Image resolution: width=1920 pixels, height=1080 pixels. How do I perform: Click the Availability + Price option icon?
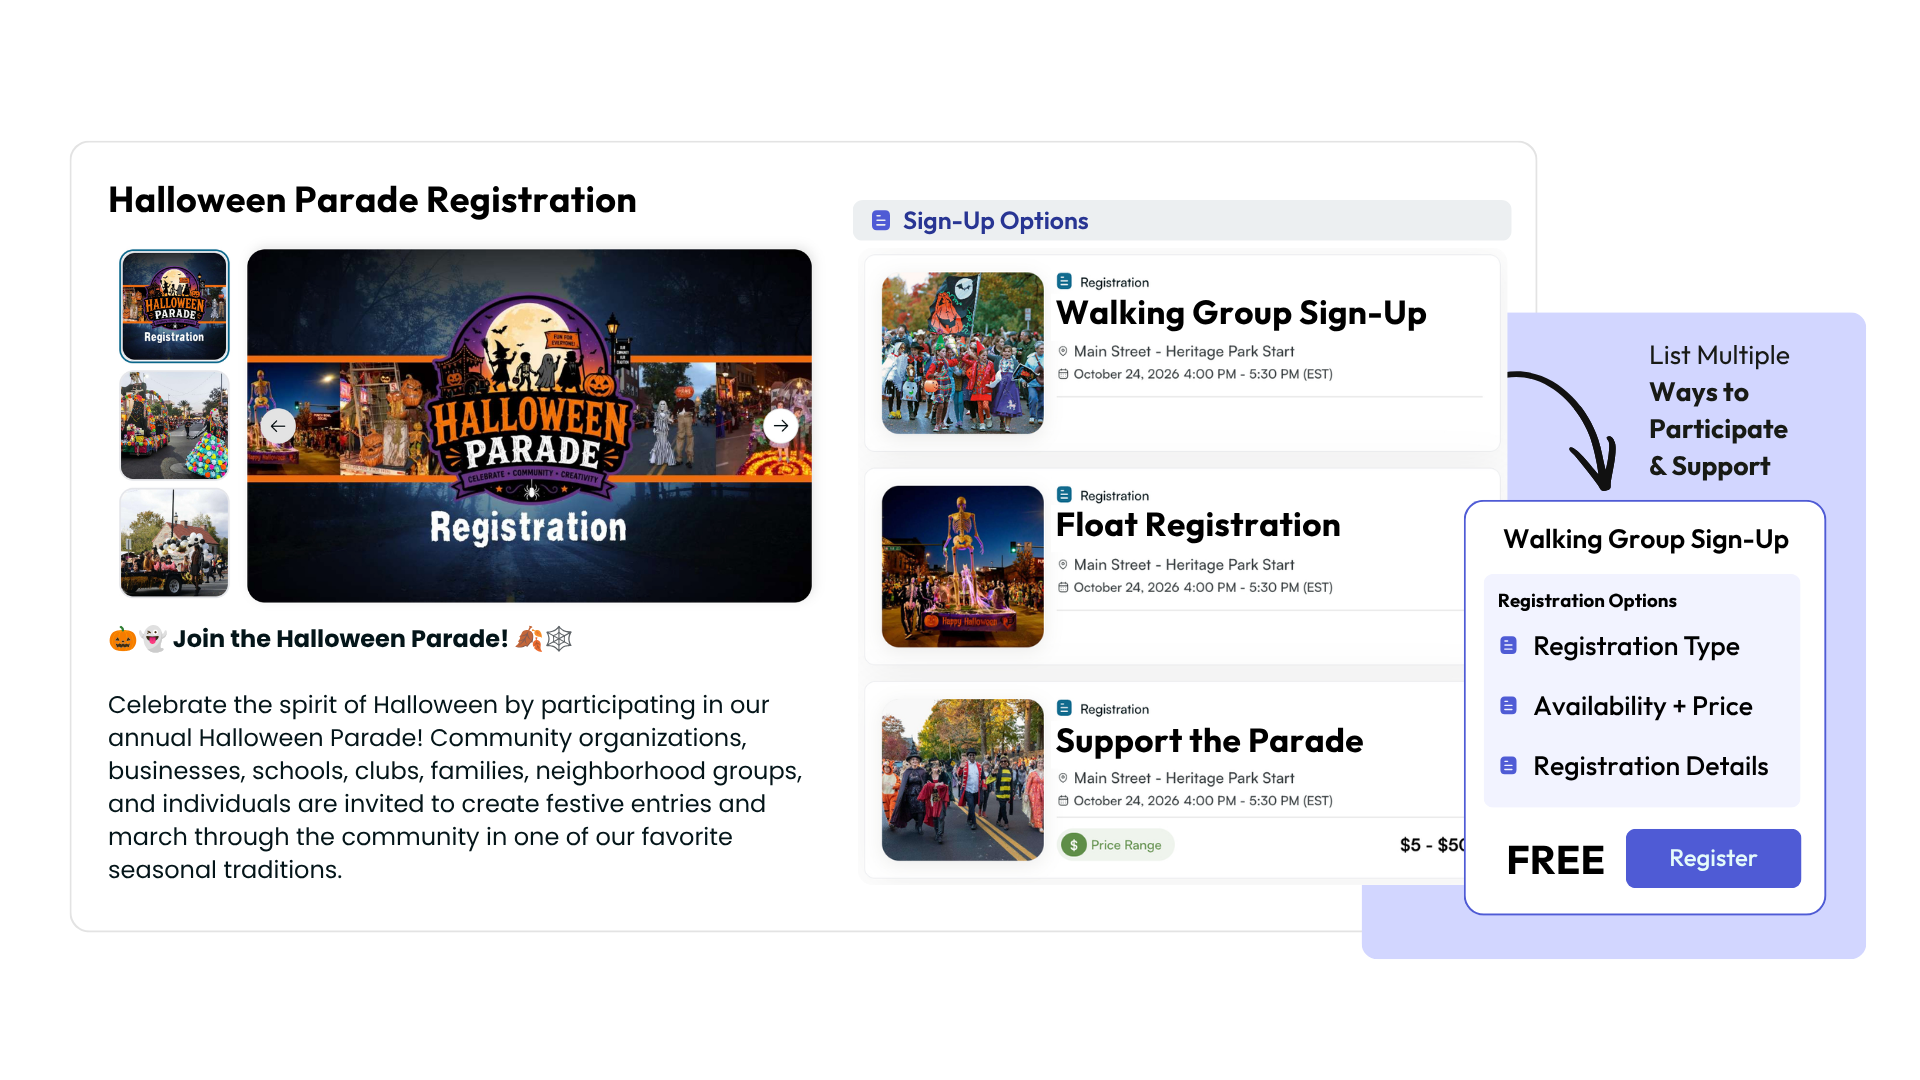[x=1509, y=706]
